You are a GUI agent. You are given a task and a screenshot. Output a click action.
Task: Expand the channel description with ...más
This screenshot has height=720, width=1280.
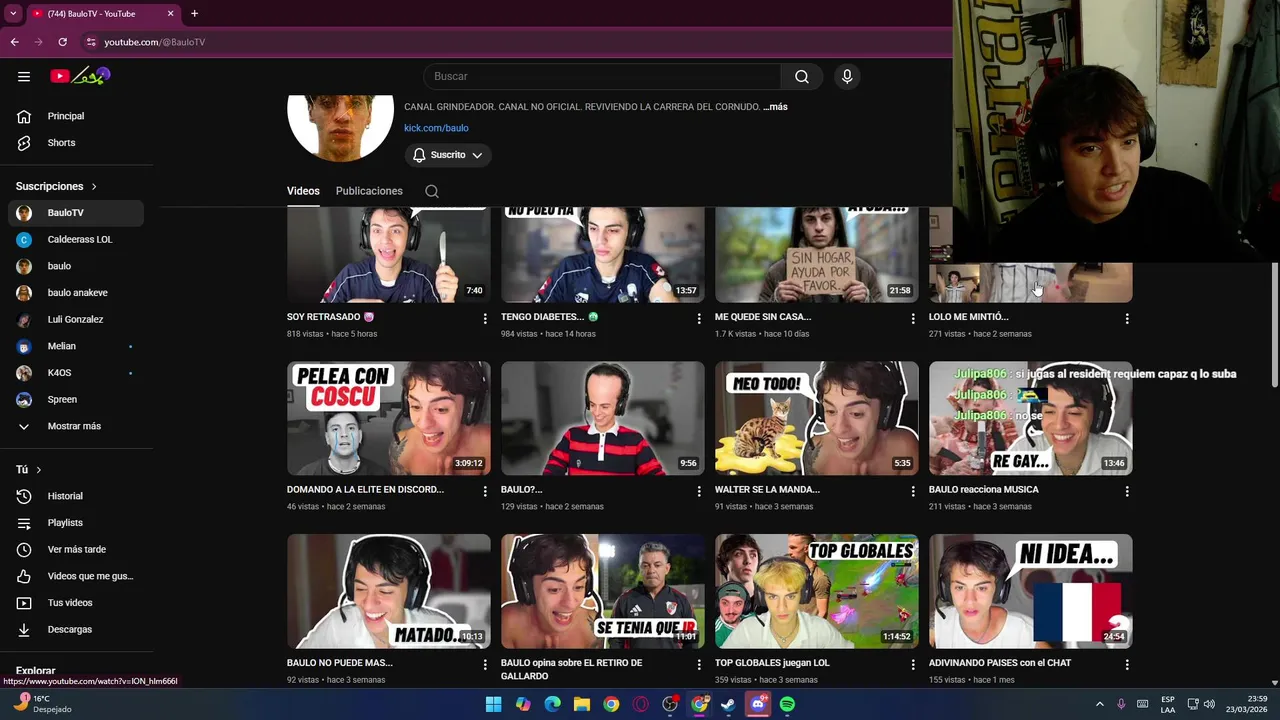[775, 107]
